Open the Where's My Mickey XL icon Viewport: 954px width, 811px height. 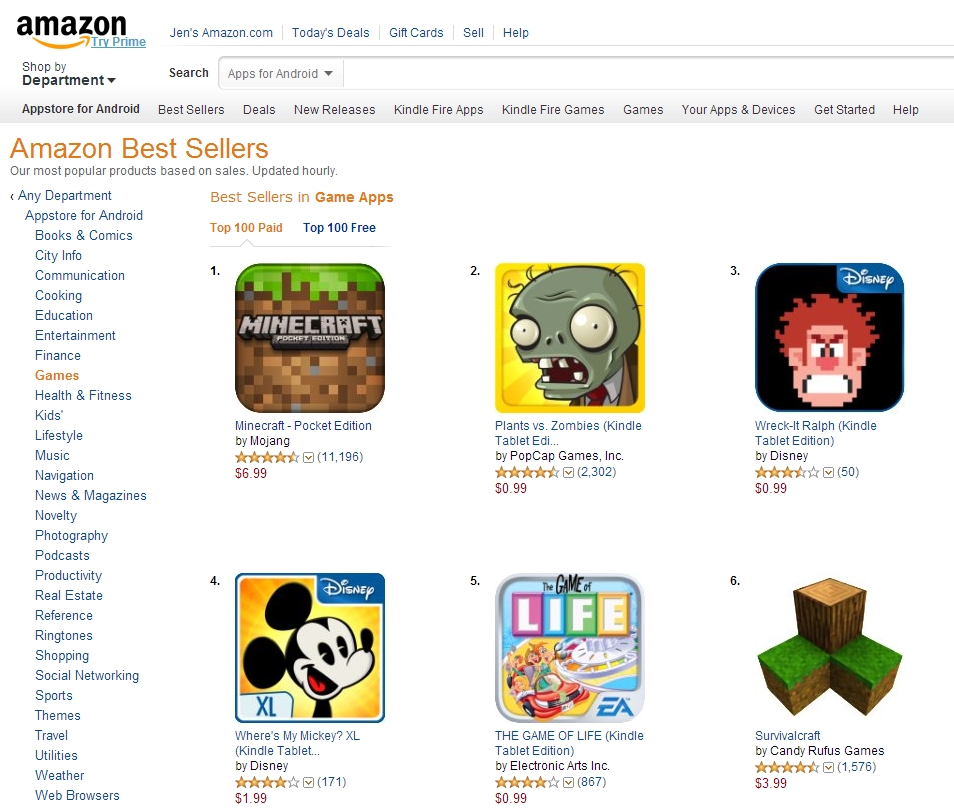pos(310,648)
